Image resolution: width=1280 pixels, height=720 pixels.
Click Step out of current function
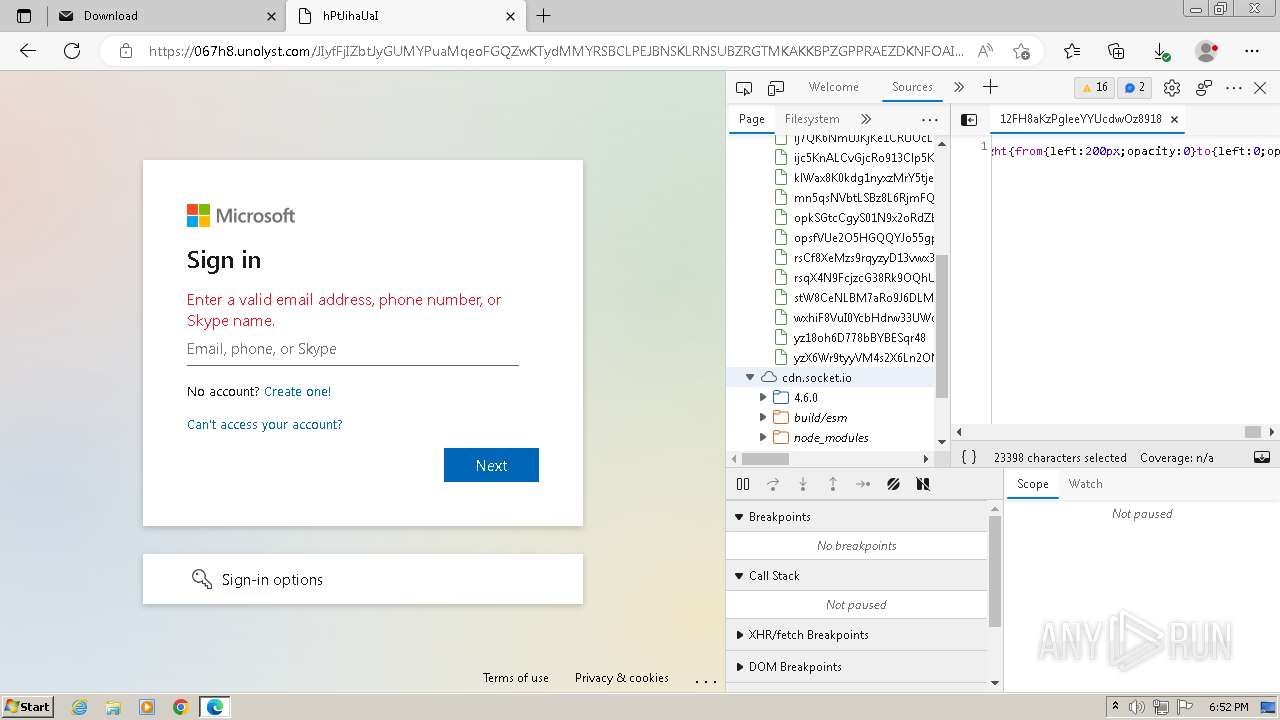833,484
